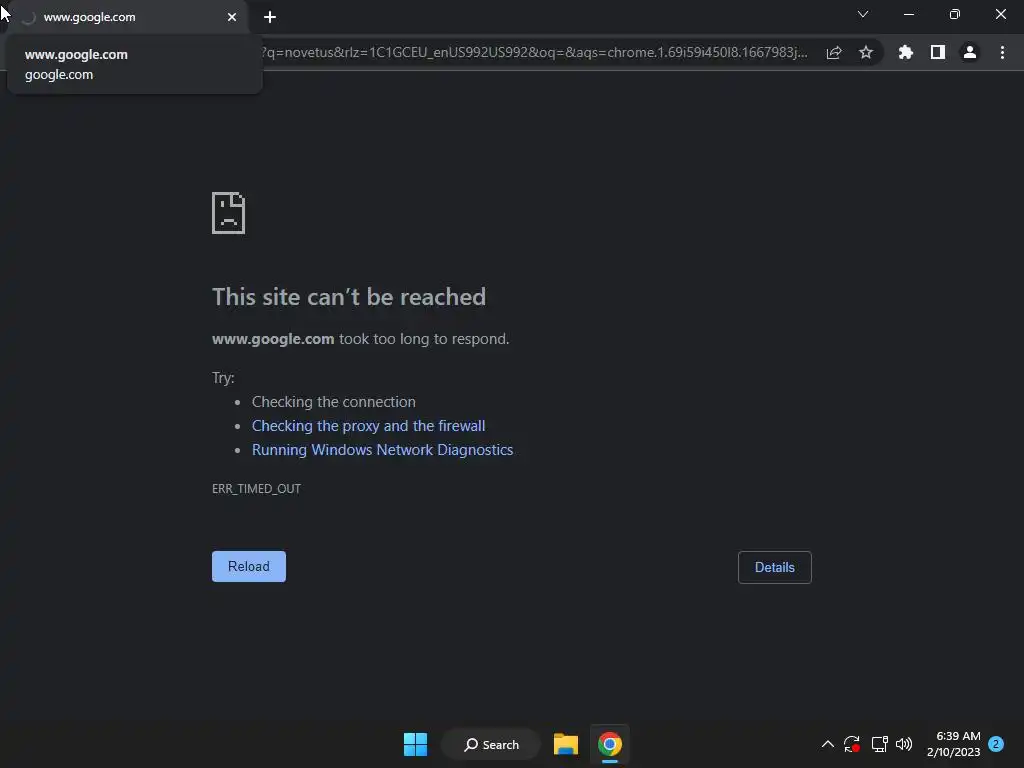Viewport: 1024px width, 768px height.
Task: Open Chrome three-dot menu
Action: (x=1002, y=52)
